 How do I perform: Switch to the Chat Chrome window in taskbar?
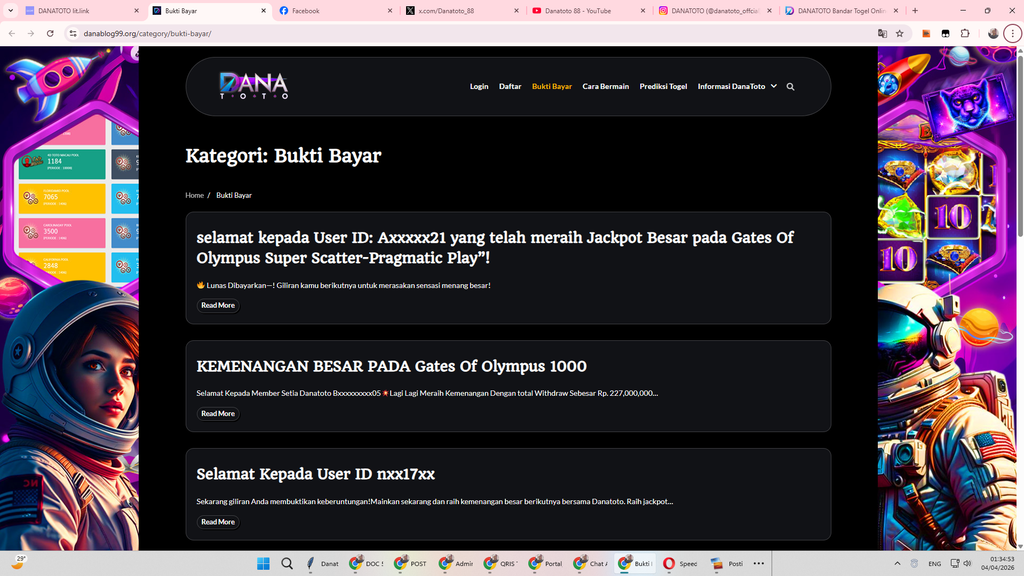pyautogui.click(x=590, y=564)
